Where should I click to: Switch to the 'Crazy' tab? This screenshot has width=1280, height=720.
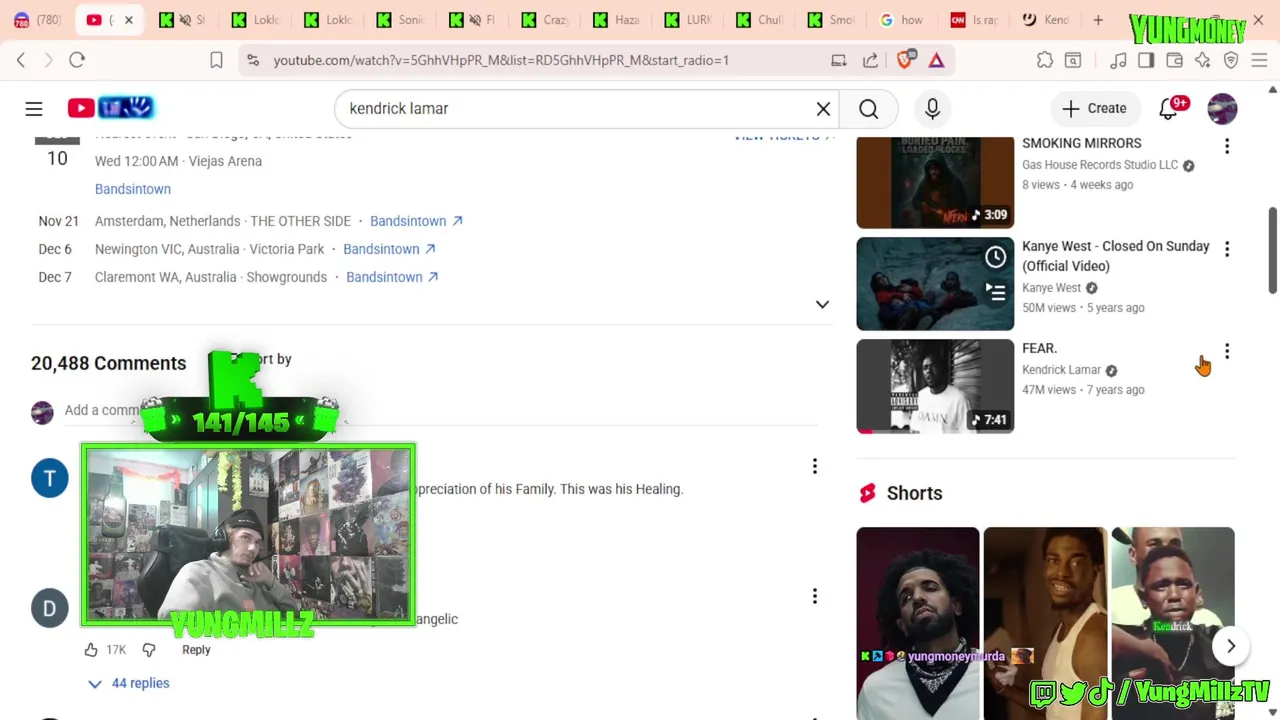pyautogui.click(x=545, y=20)
